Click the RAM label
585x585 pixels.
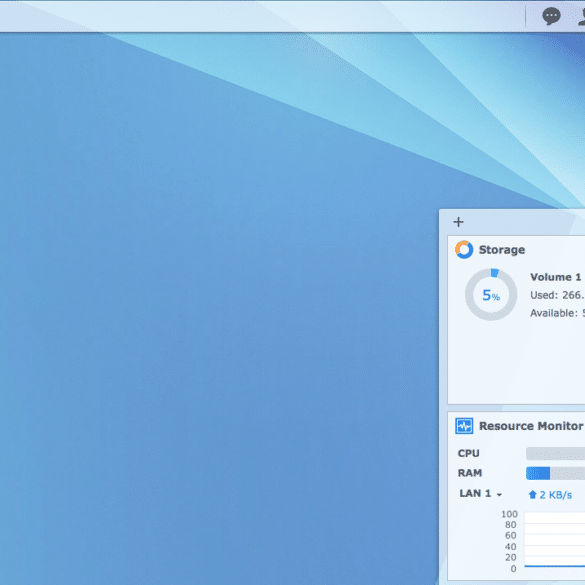click(x=470, y=473)
